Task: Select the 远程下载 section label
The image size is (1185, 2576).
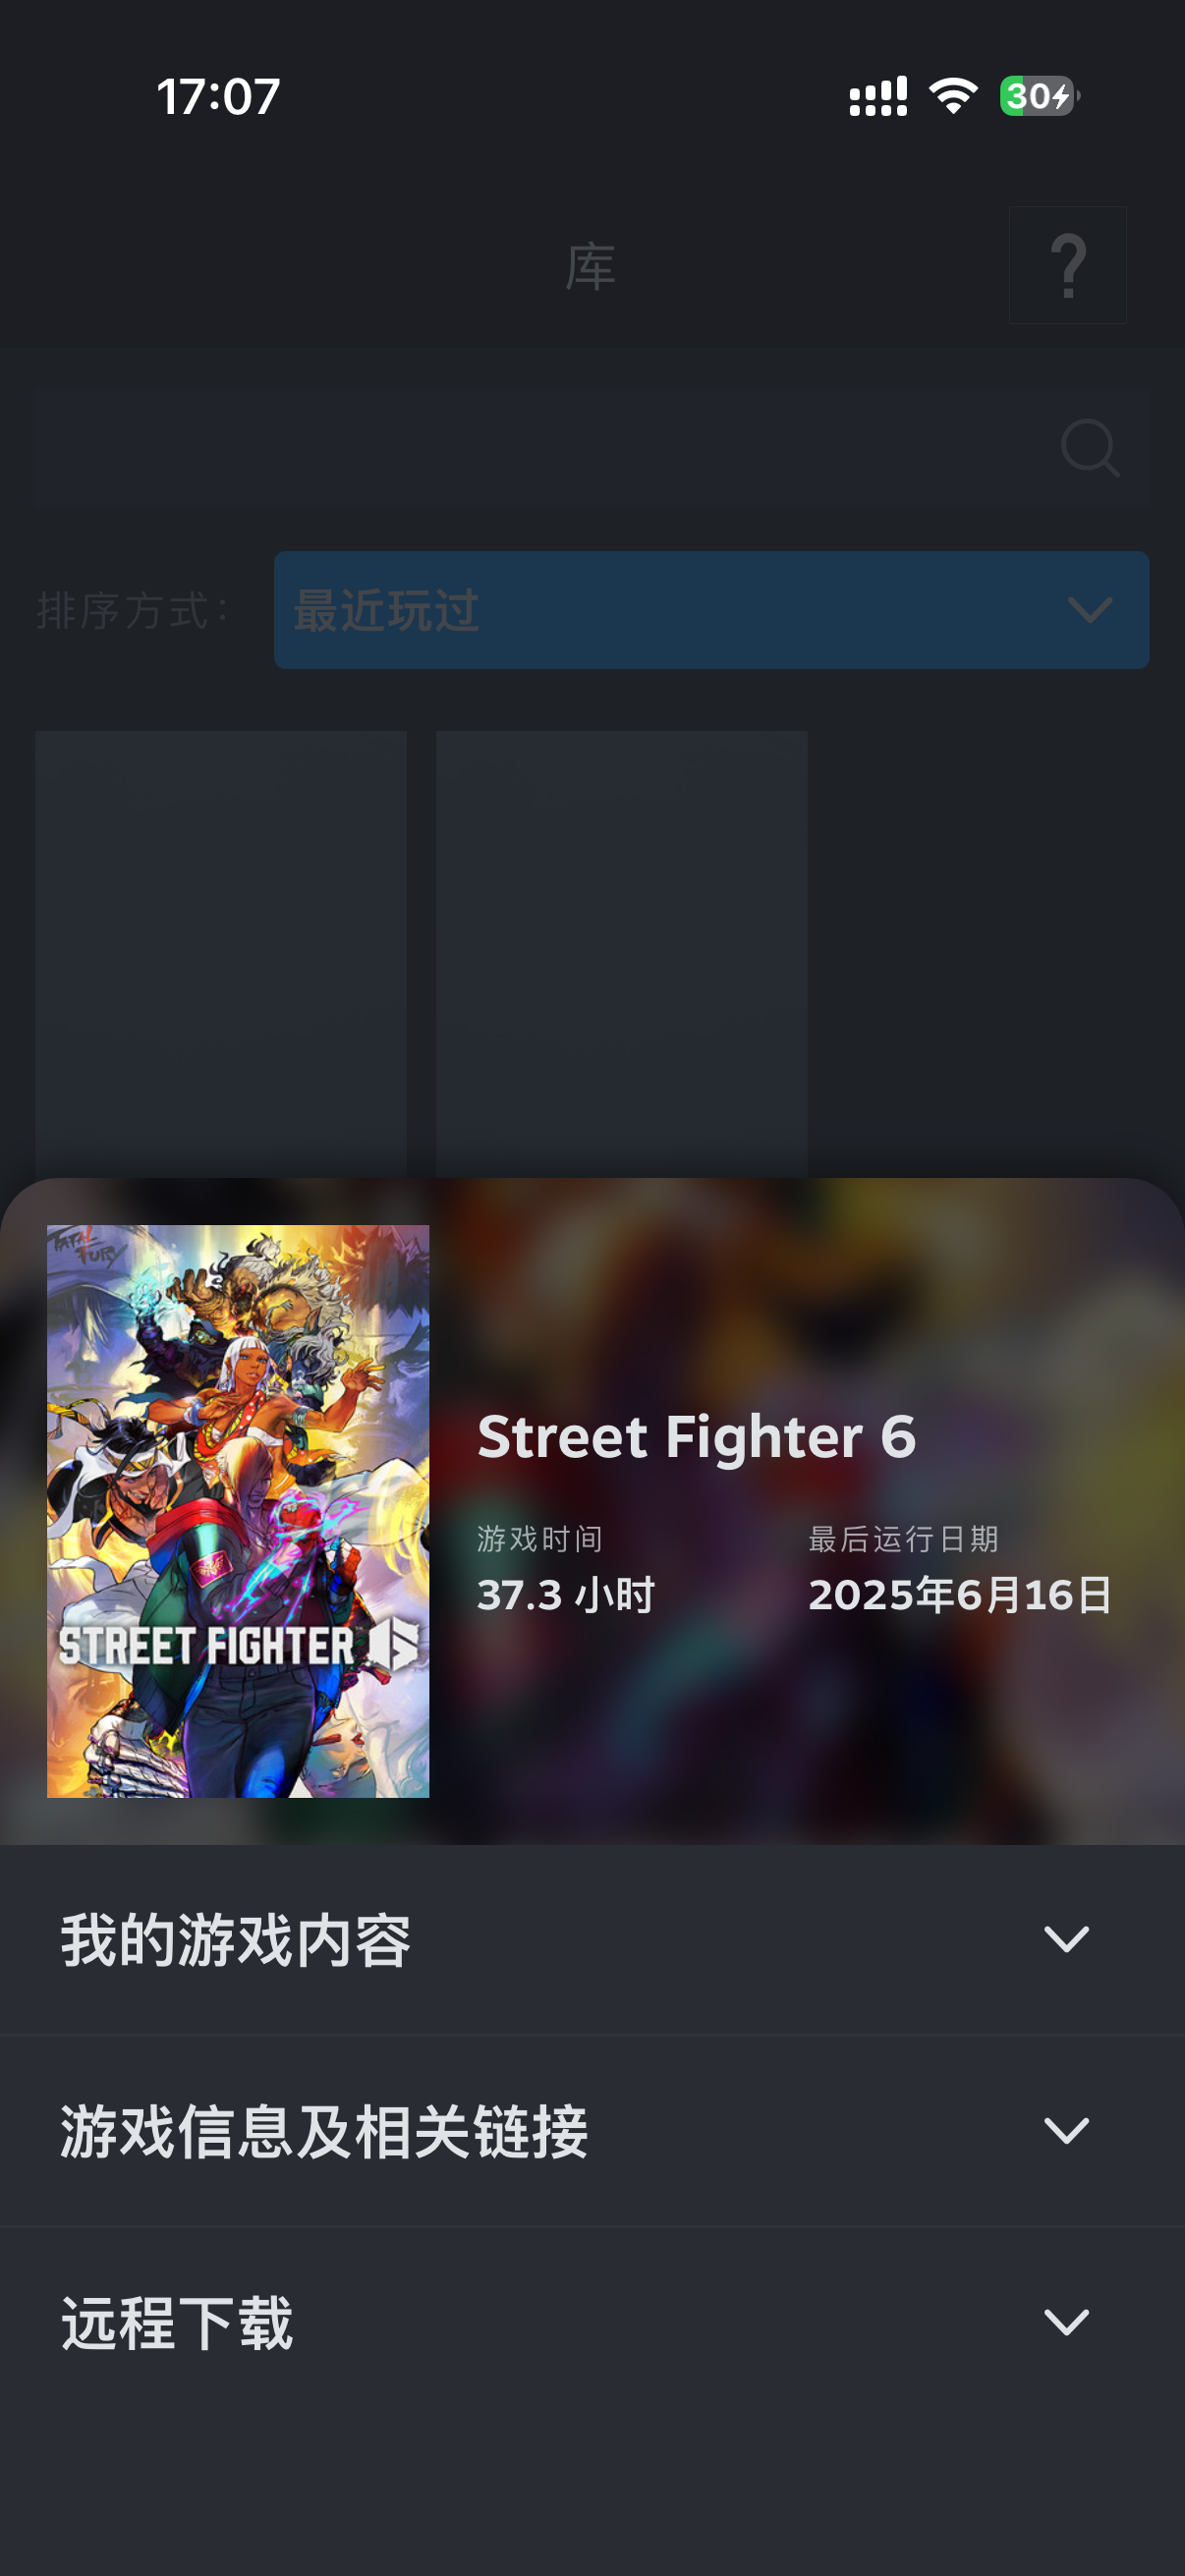Action: coord(177,2322)
